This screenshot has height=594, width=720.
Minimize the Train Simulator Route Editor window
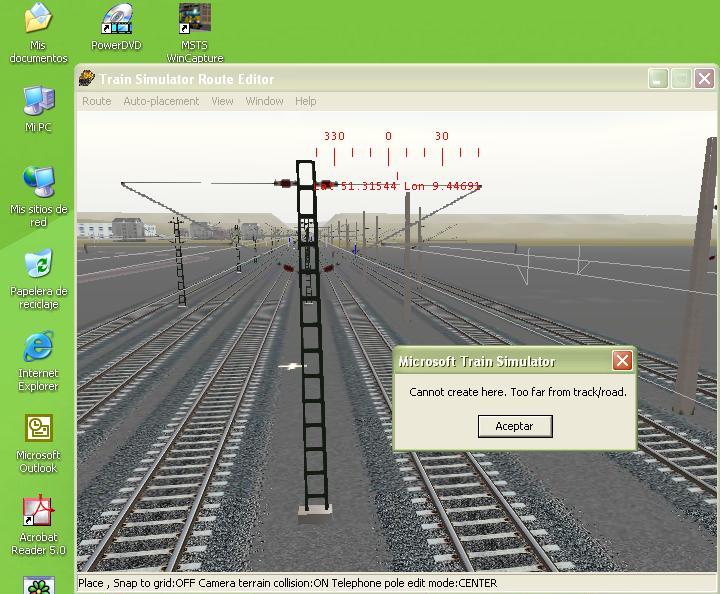coord(658,79)
